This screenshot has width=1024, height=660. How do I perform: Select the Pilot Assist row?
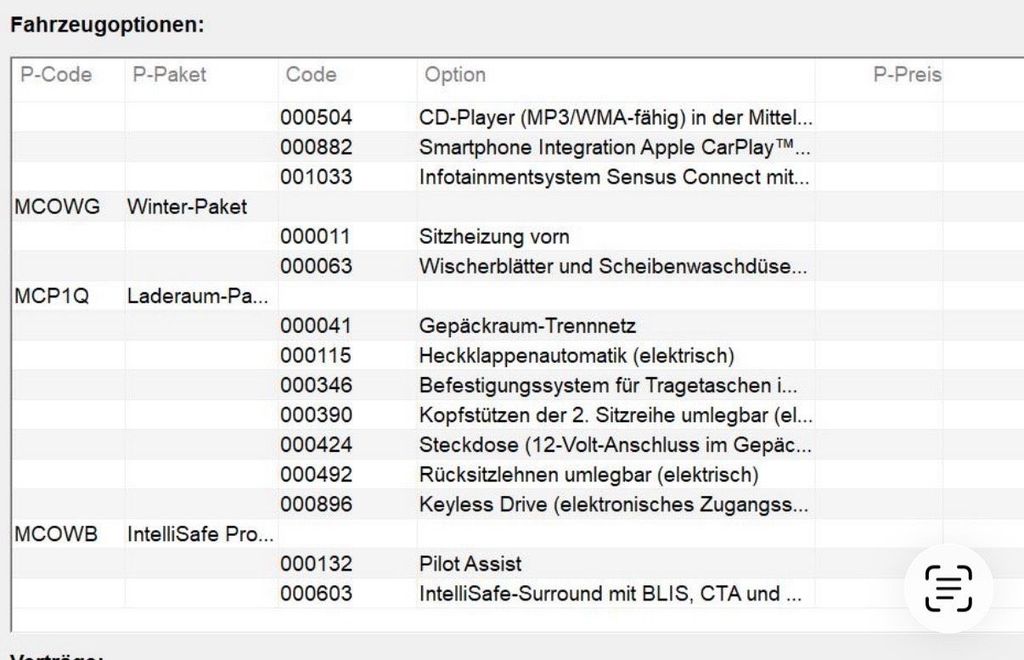click(517, 564)
